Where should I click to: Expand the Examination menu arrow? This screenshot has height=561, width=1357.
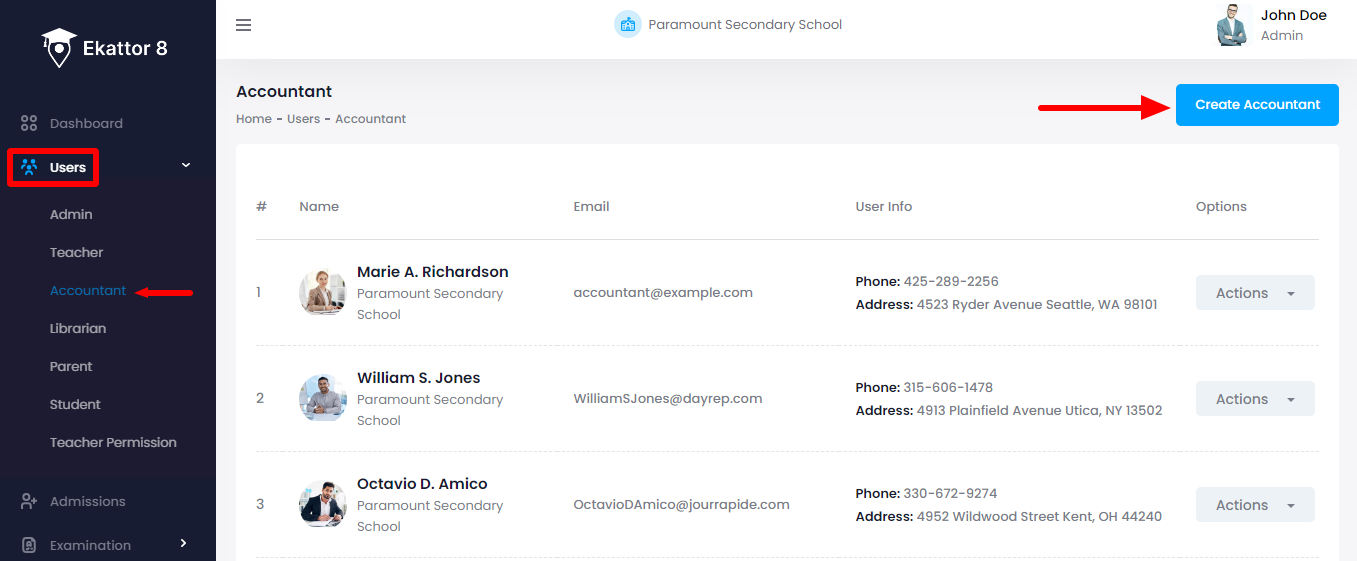pos(183,543)
